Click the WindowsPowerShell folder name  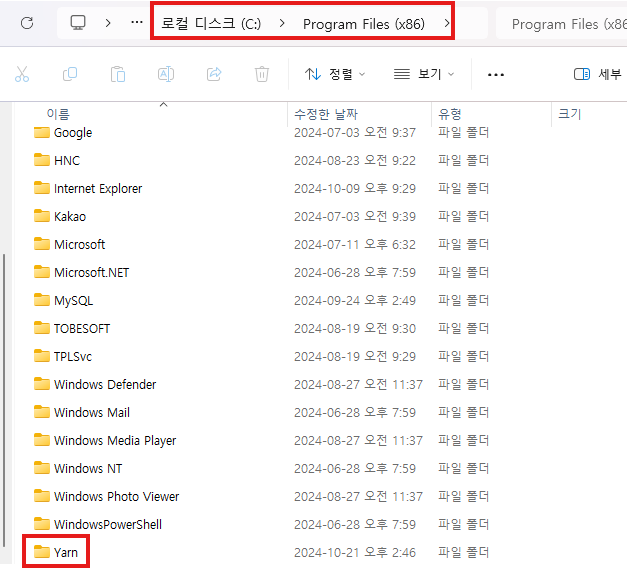point(108,525)
